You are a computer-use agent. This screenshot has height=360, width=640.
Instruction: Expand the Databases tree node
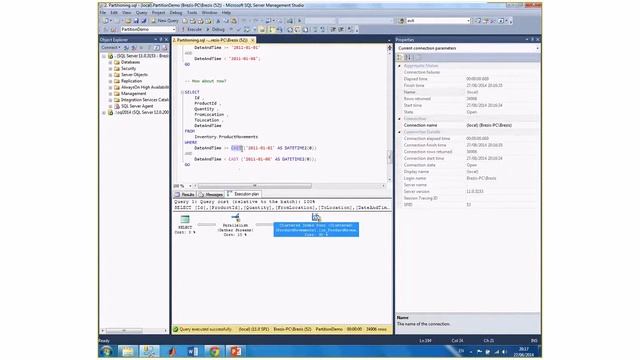click(110, 62)
